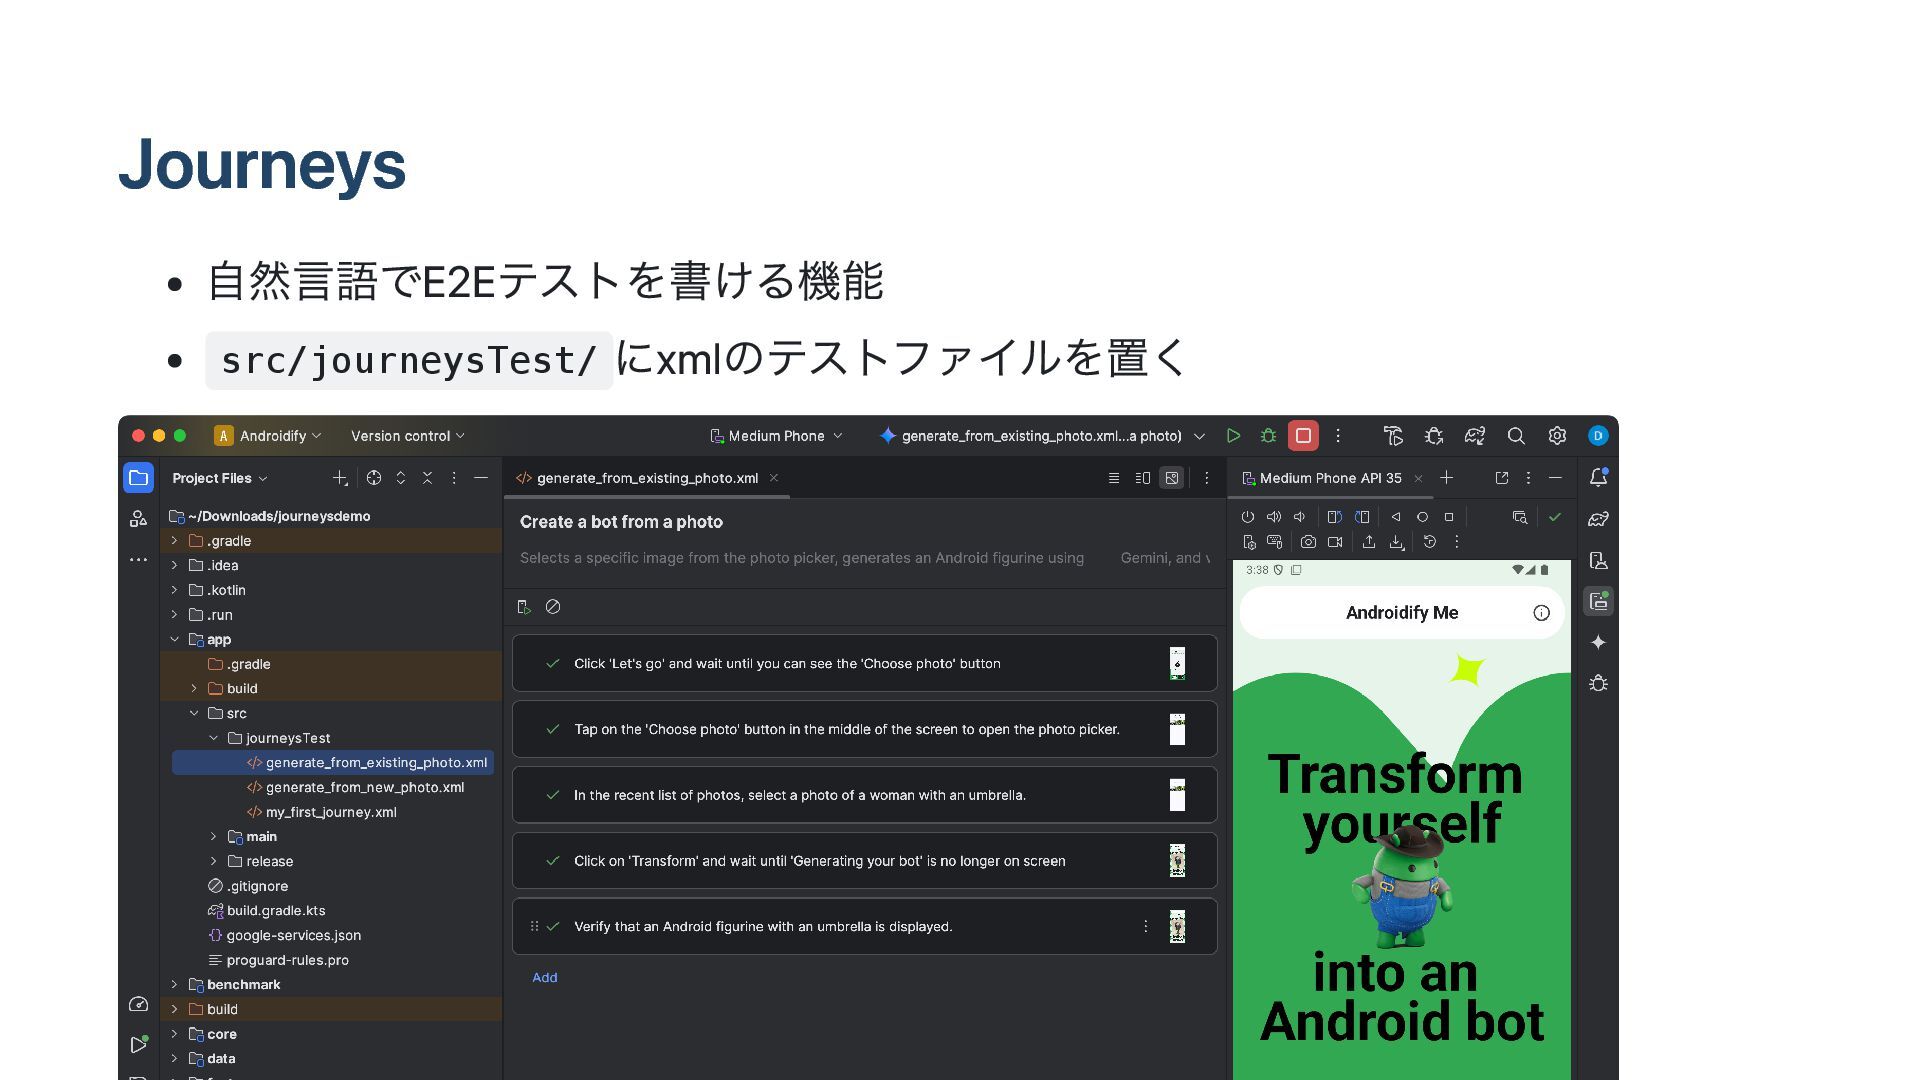Click the green Debug bug icon

(x=1268, y=436)
